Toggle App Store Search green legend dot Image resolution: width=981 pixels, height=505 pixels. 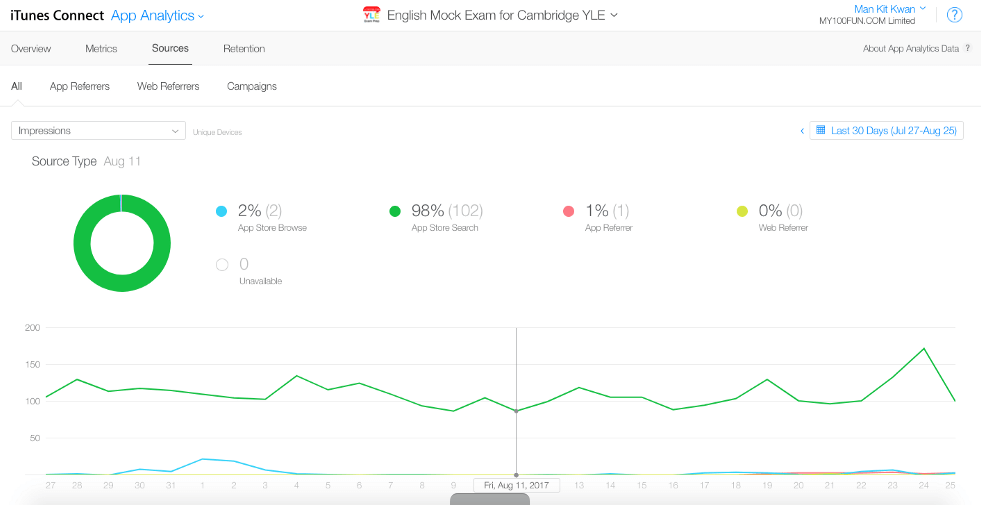[x=395, y=211]
